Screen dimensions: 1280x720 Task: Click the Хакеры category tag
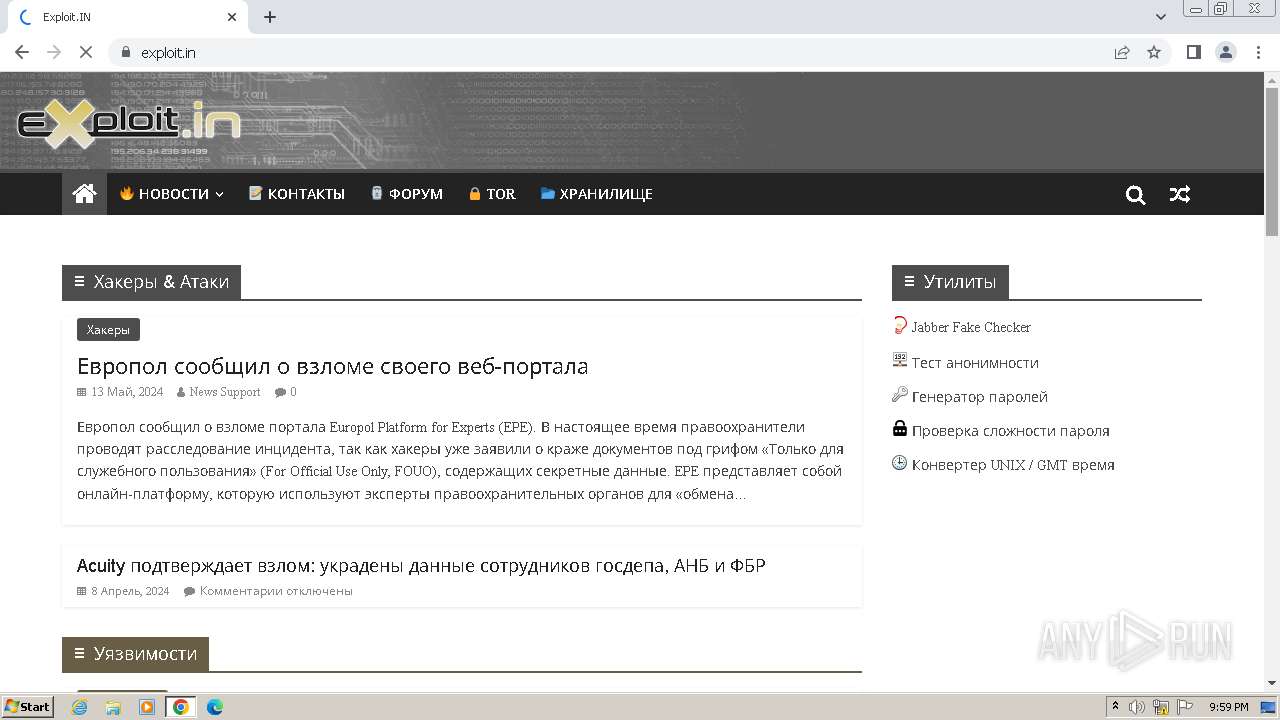point(108,330)
